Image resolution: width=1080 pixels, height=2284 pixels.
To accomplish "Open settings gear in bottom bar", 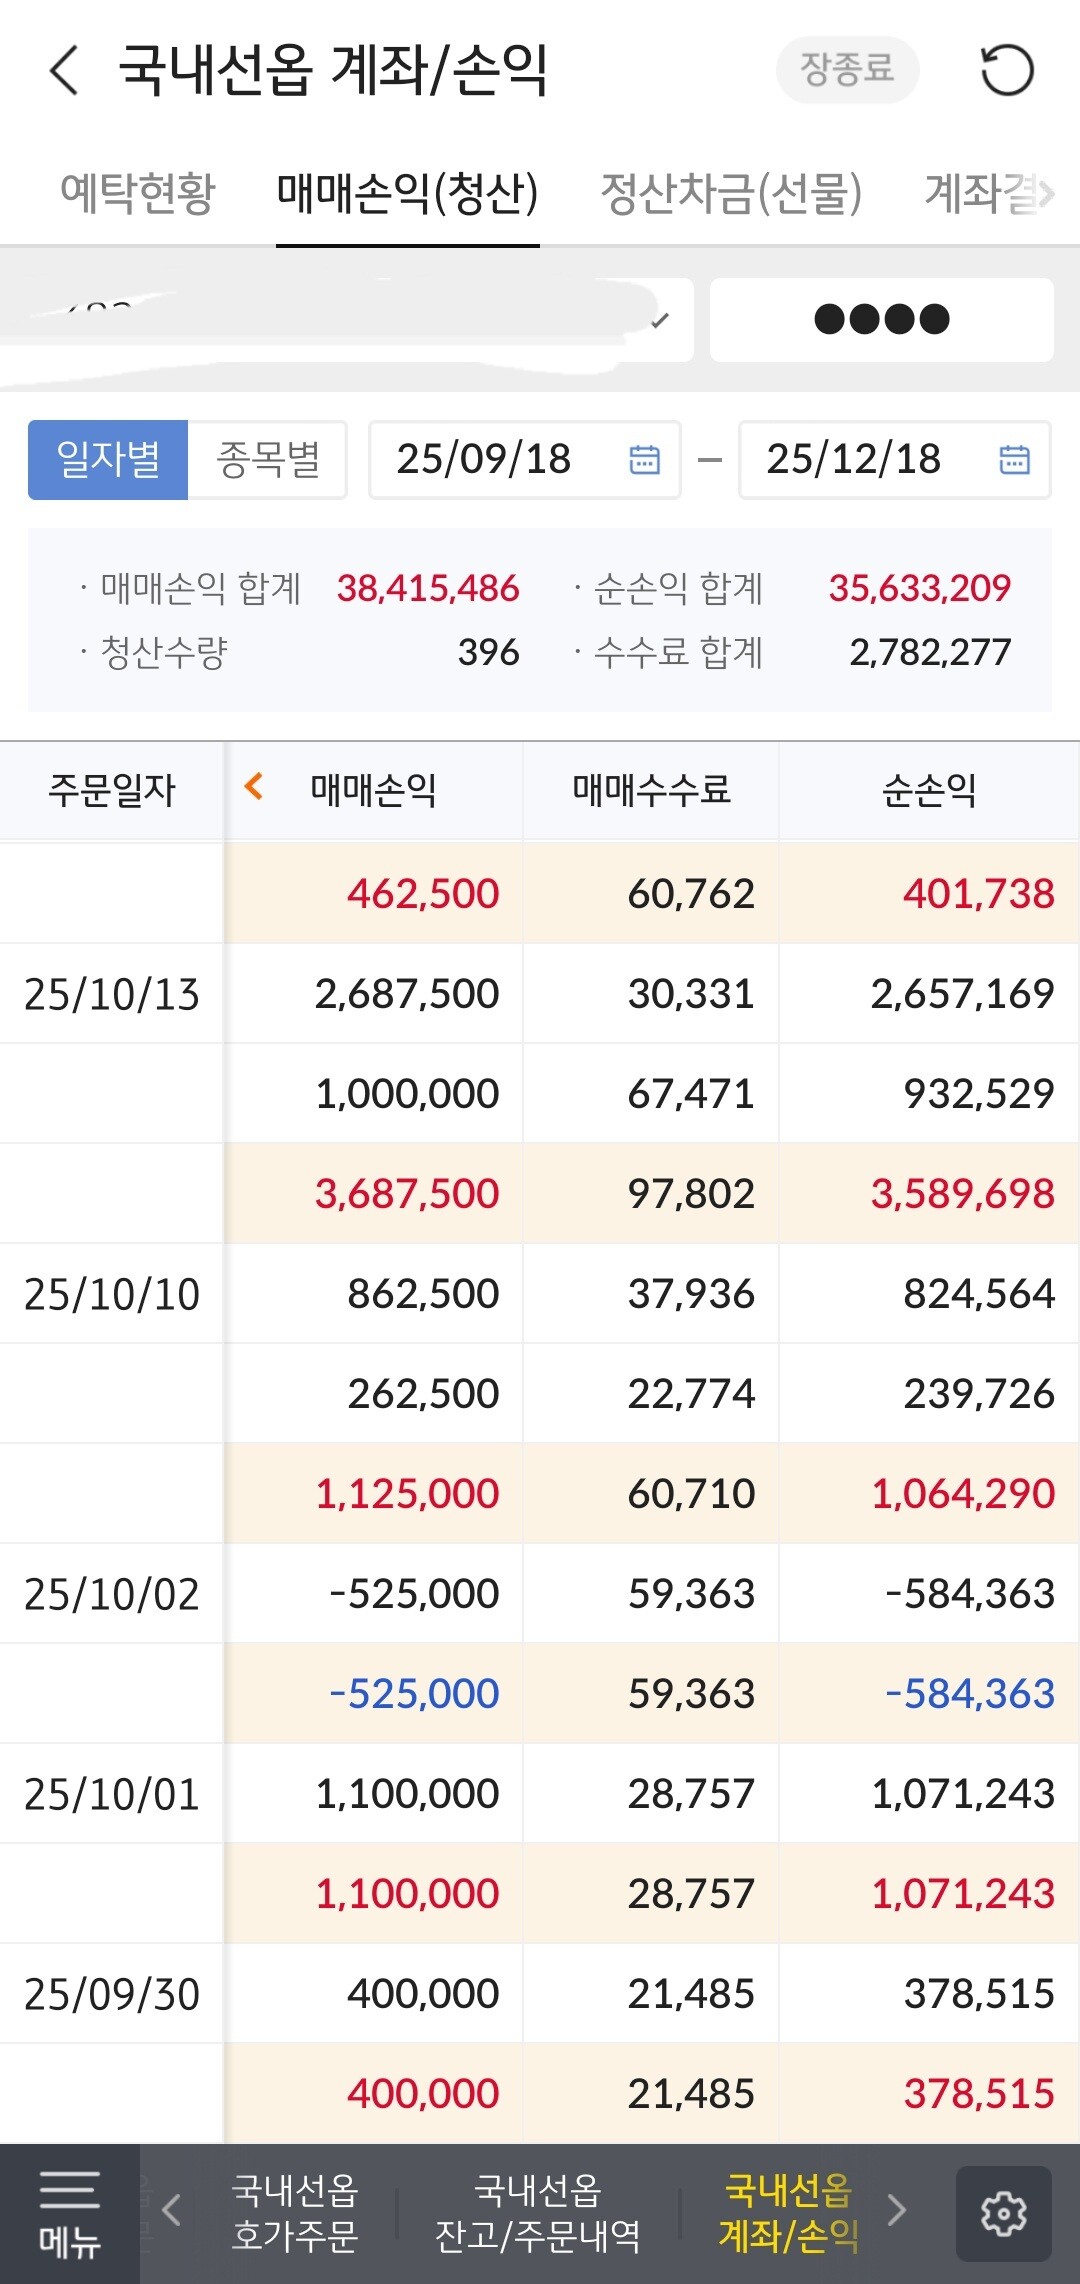I will click(x=1003, y=2213).
